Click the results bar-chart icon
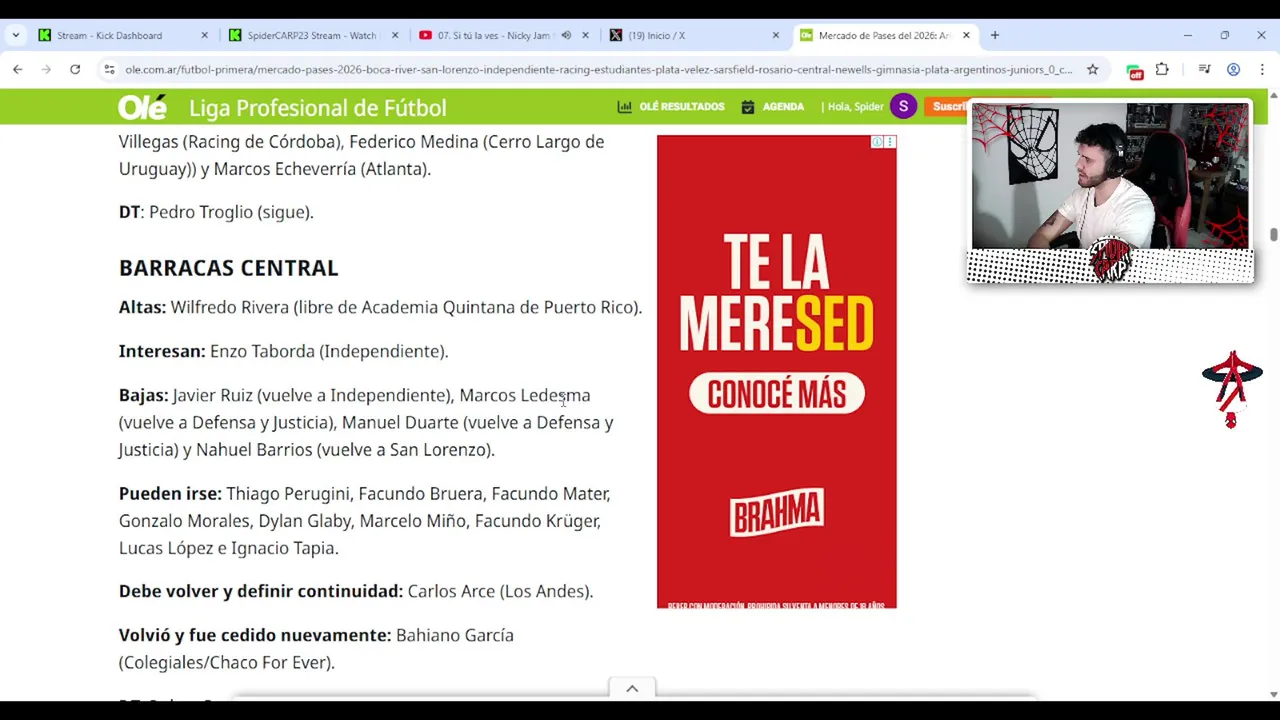The height and width of the screenshot is (720, 1280). point(624,106)
